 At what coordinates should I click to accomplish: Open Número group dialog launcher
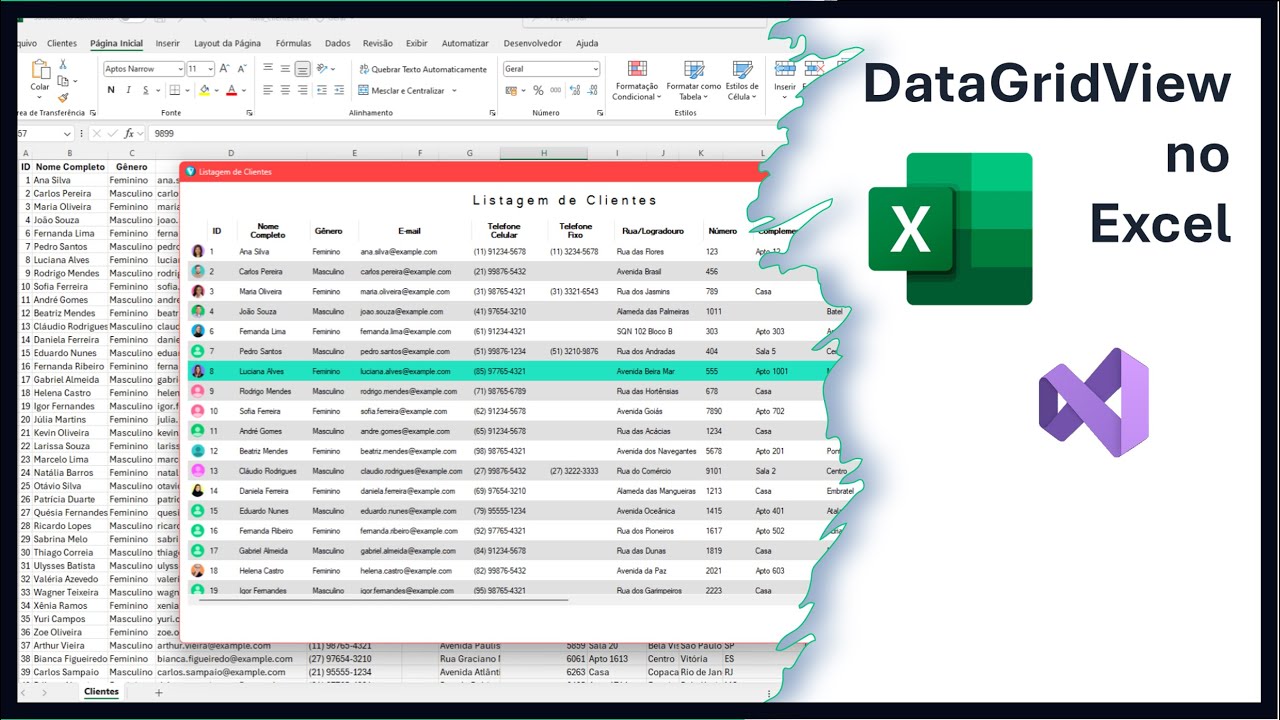pos(601,113)
